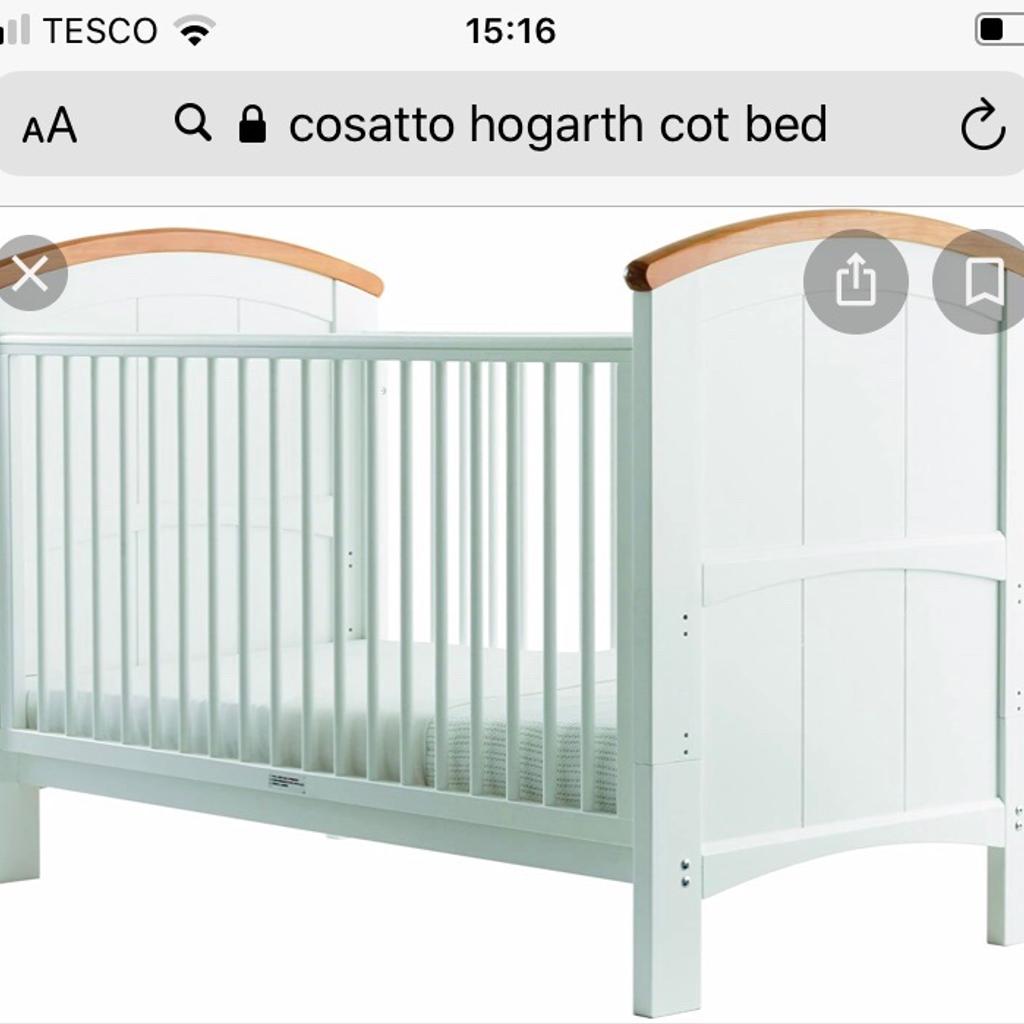Tap the cellular signal bars icon
Screen dimensions: 1024x1024
(x=14, y=30)
